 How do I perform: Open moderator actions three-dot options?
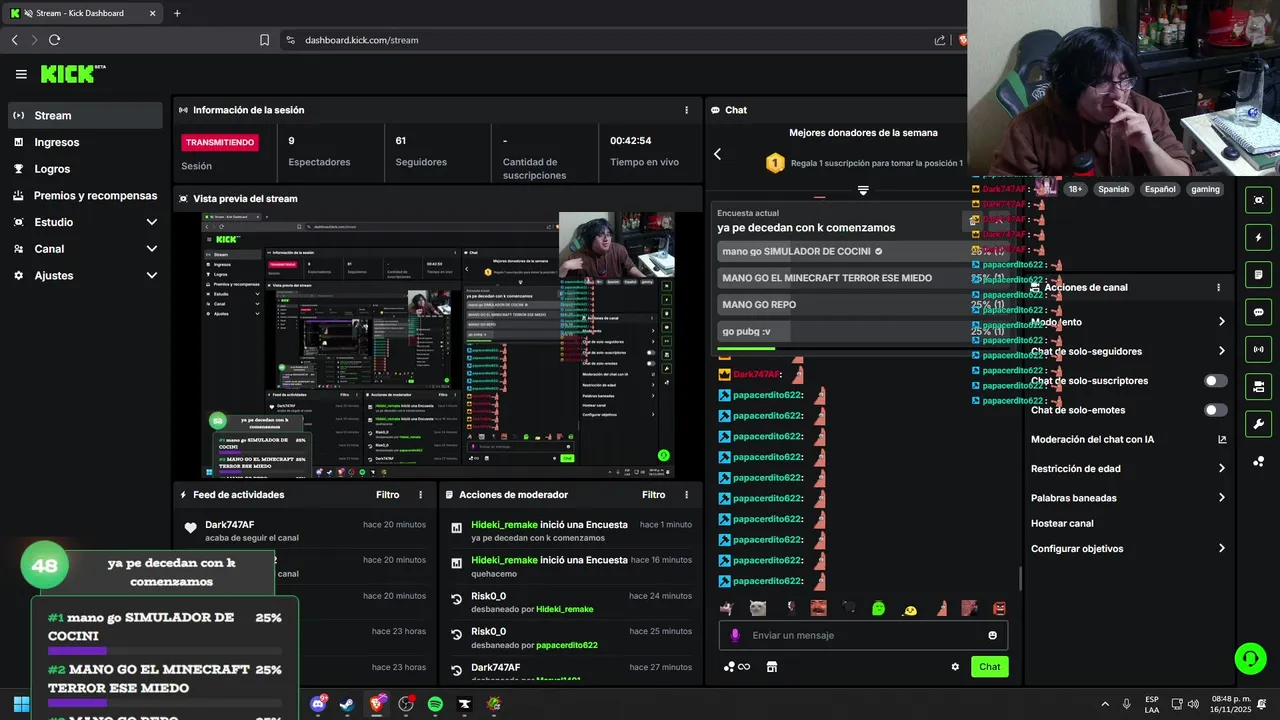[x=686, y=495]
